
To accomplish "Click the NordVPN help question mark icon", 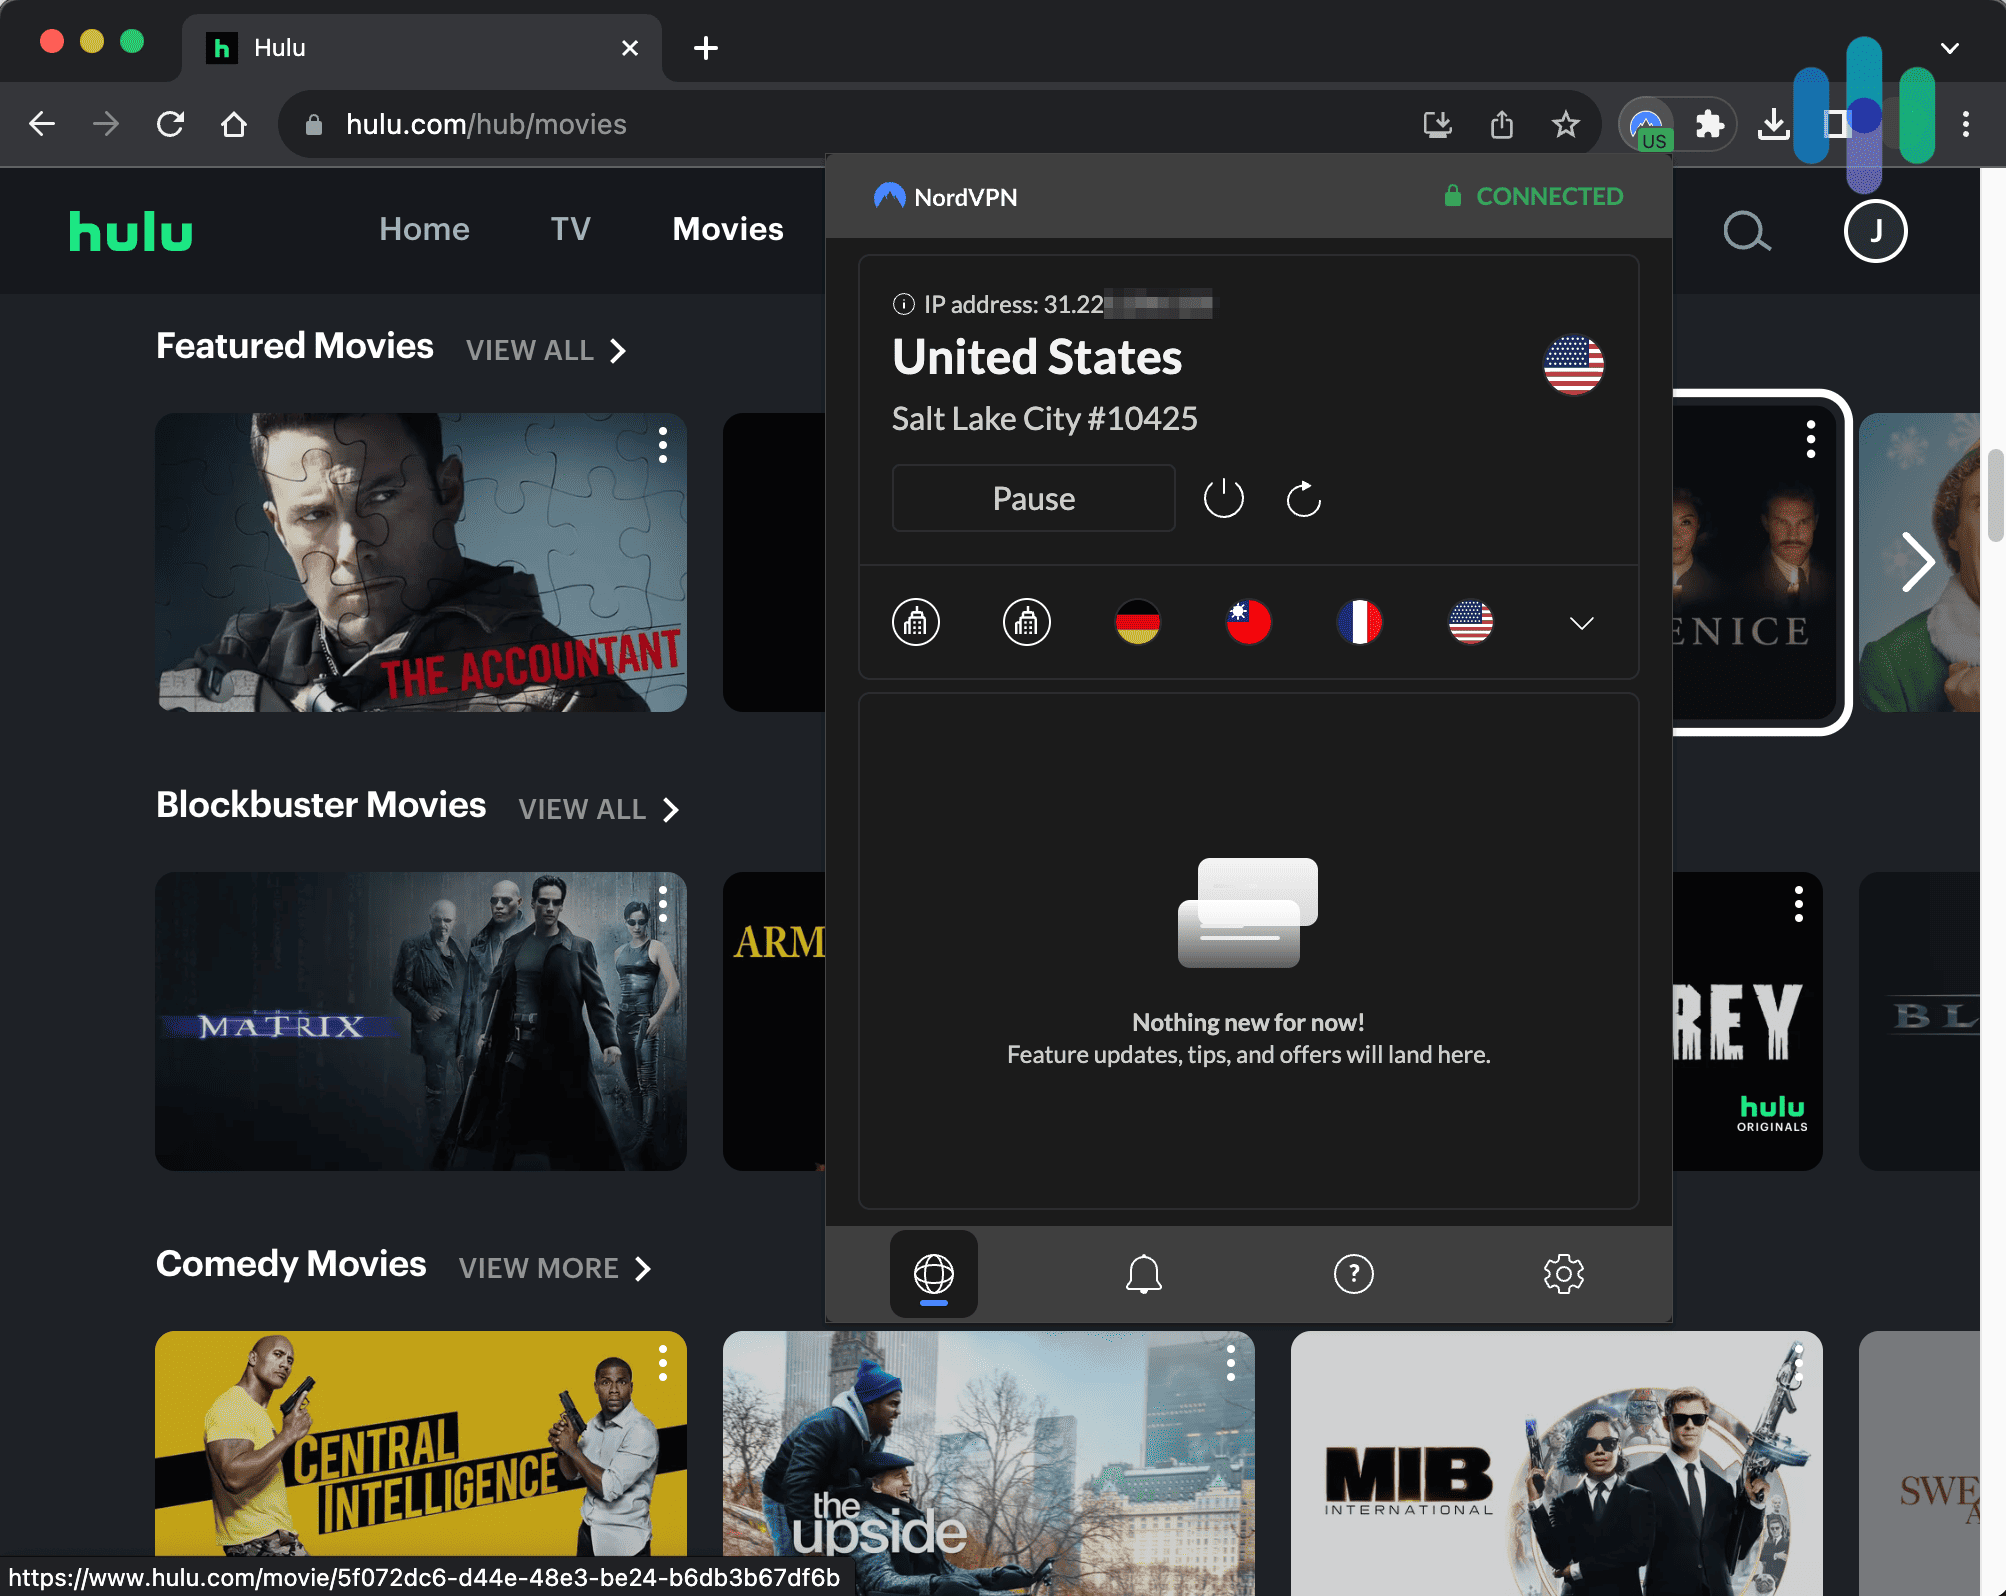I will (1353, 1272).
